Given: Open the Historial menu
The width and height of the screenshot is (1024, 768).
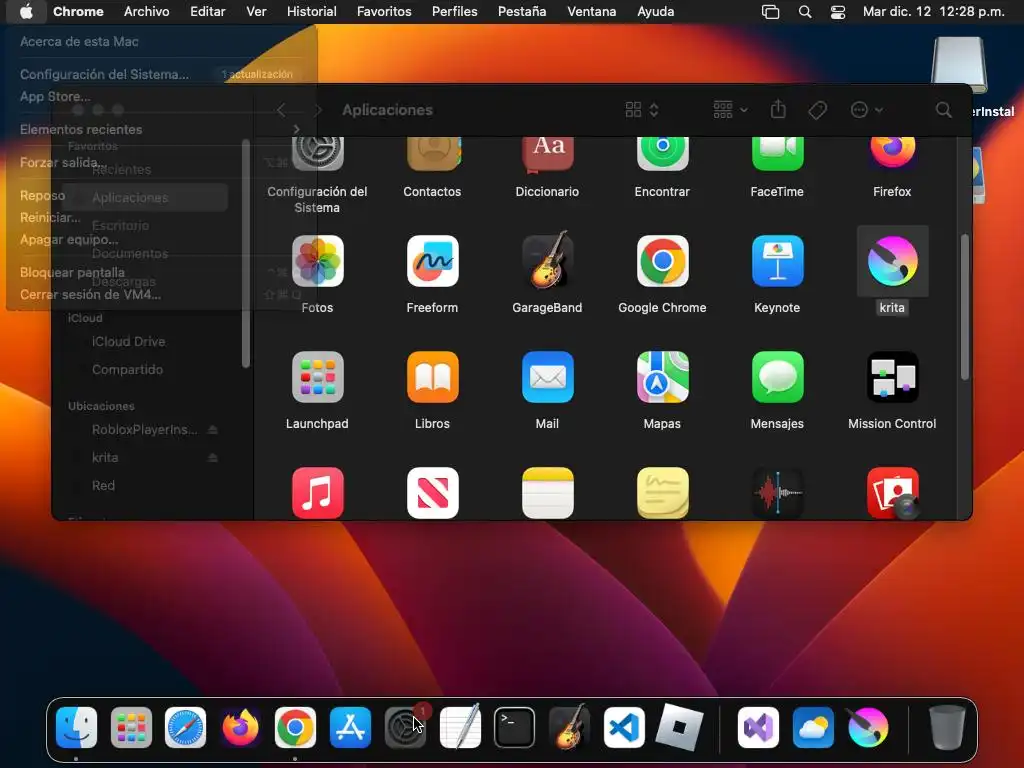Looking at the screenshot, I should (x=312, y=12).
